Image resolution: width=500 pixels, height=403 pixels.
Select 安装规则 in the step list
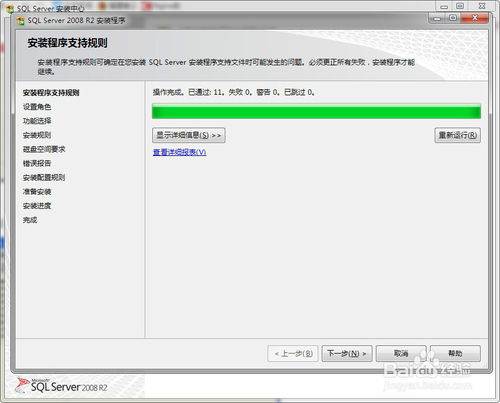point(37,135)
